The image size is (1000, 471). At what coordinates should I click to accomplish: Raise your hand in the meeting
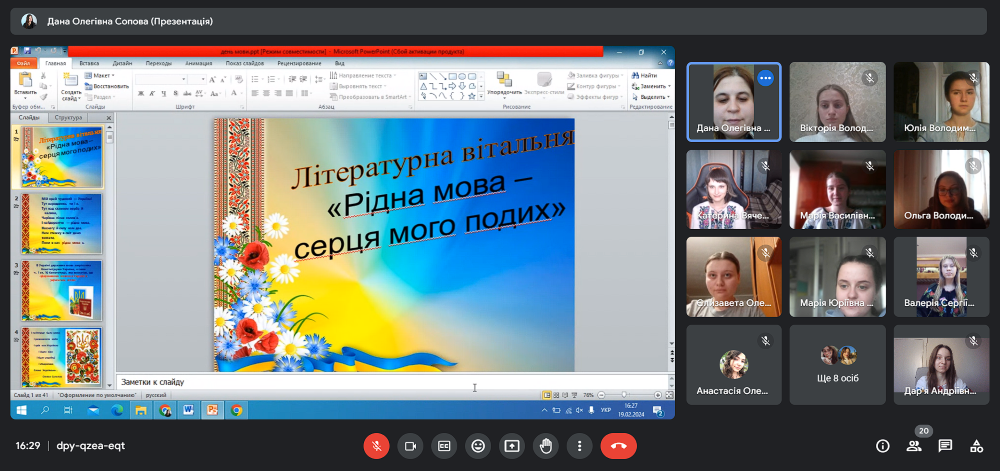coord(546,446)
